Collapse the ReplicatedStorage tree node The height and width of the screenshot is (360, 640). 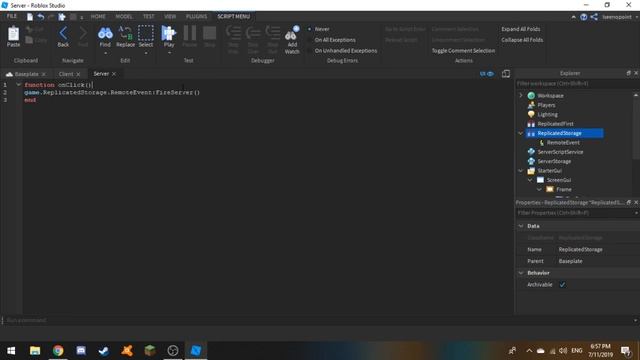pos(520,133)
